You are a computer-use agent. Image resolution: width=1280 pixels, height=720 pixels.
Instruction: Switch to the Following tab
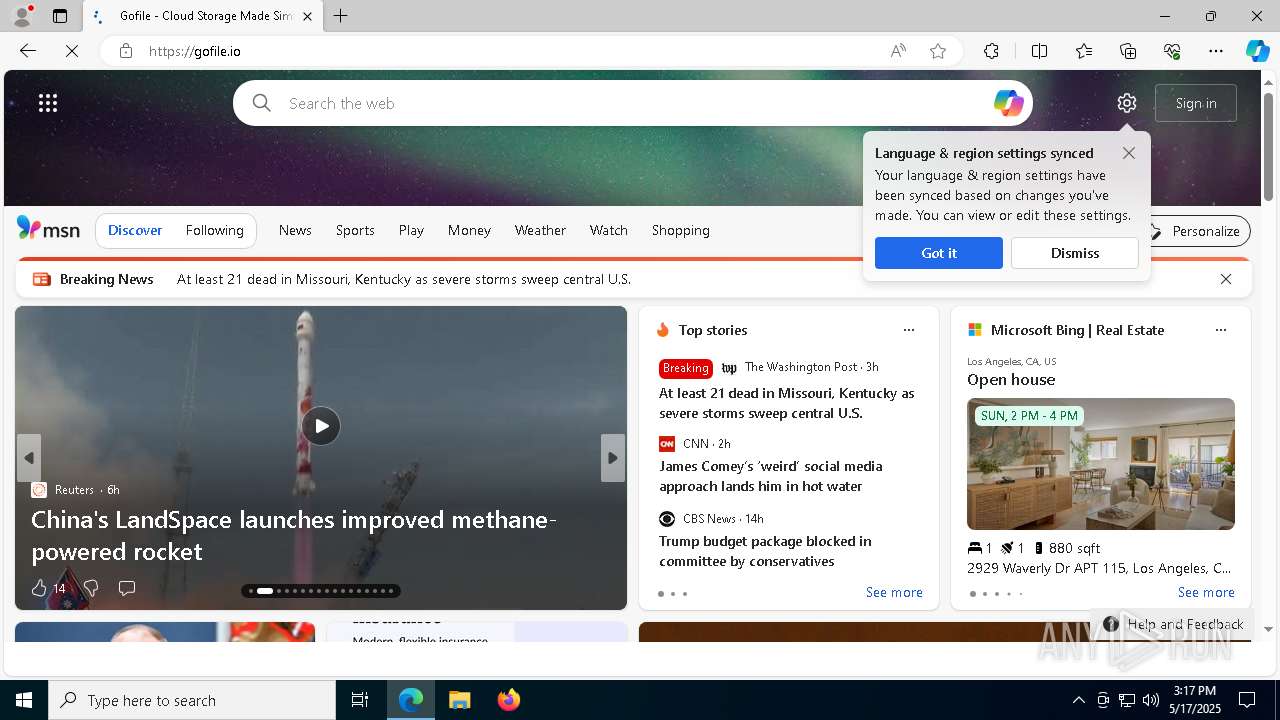(214, 230)
